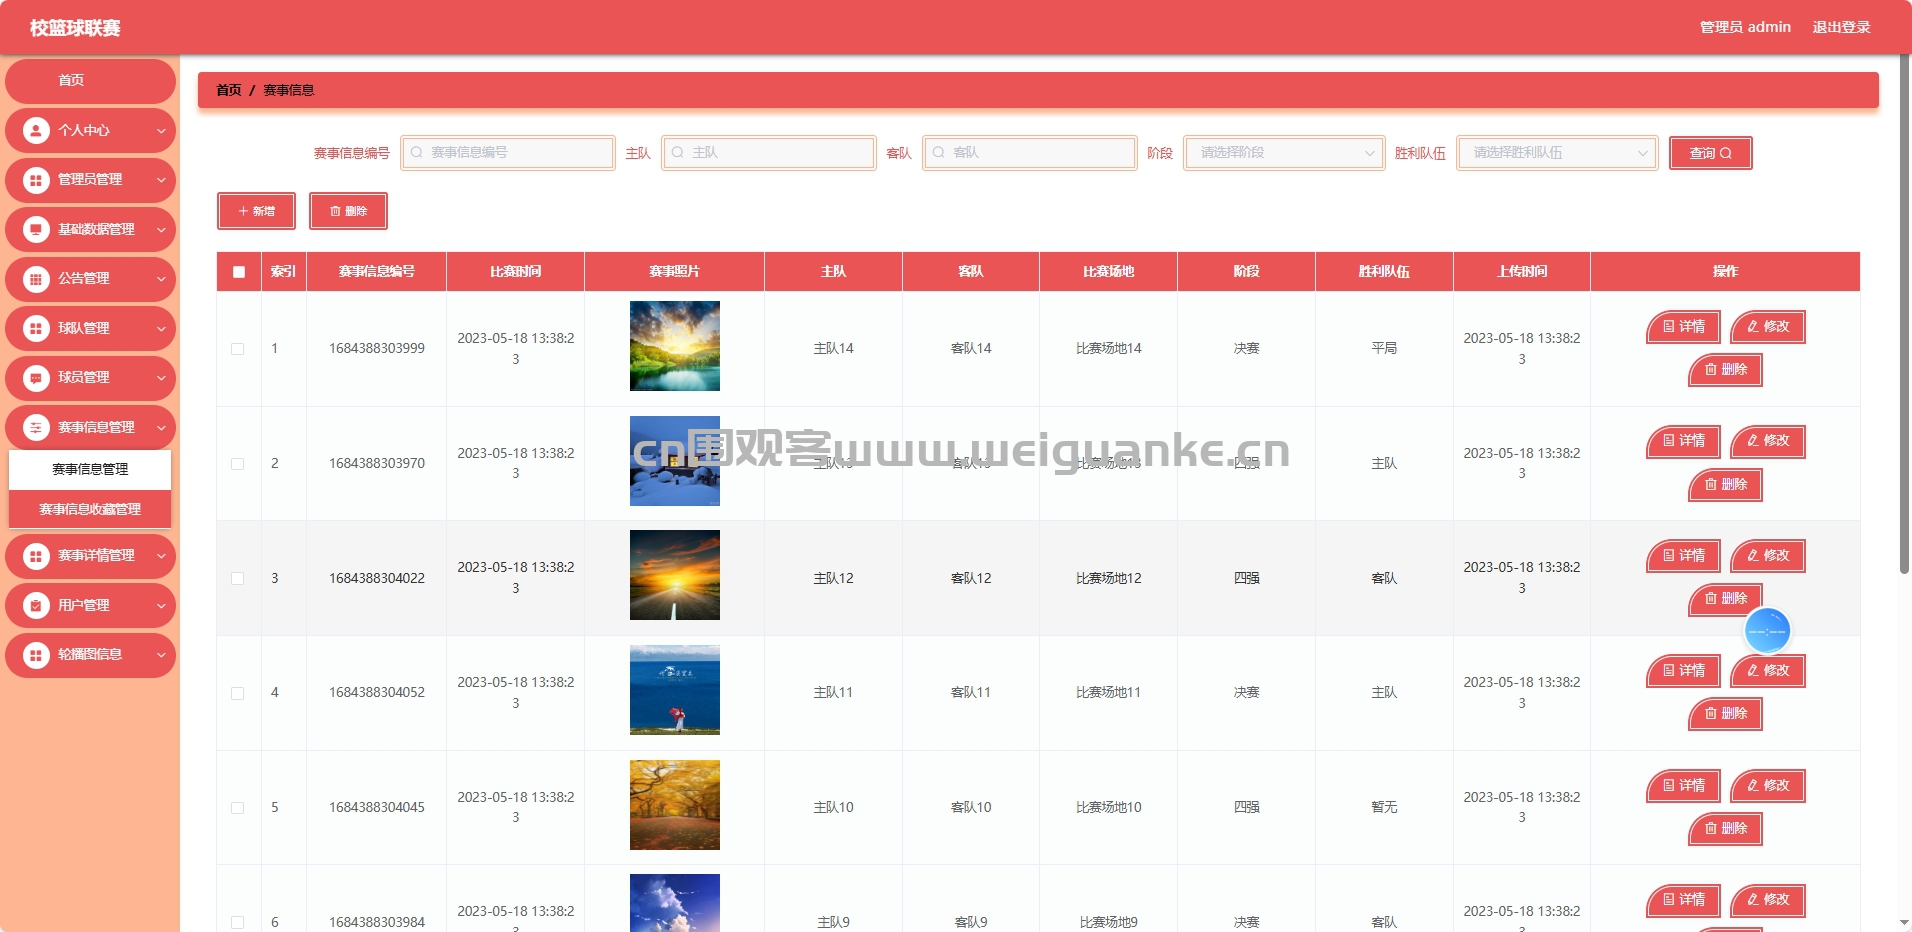1912x932 pixels.
Task: Click the page vertical scrollbar
Action: [x=1904, y=315]
